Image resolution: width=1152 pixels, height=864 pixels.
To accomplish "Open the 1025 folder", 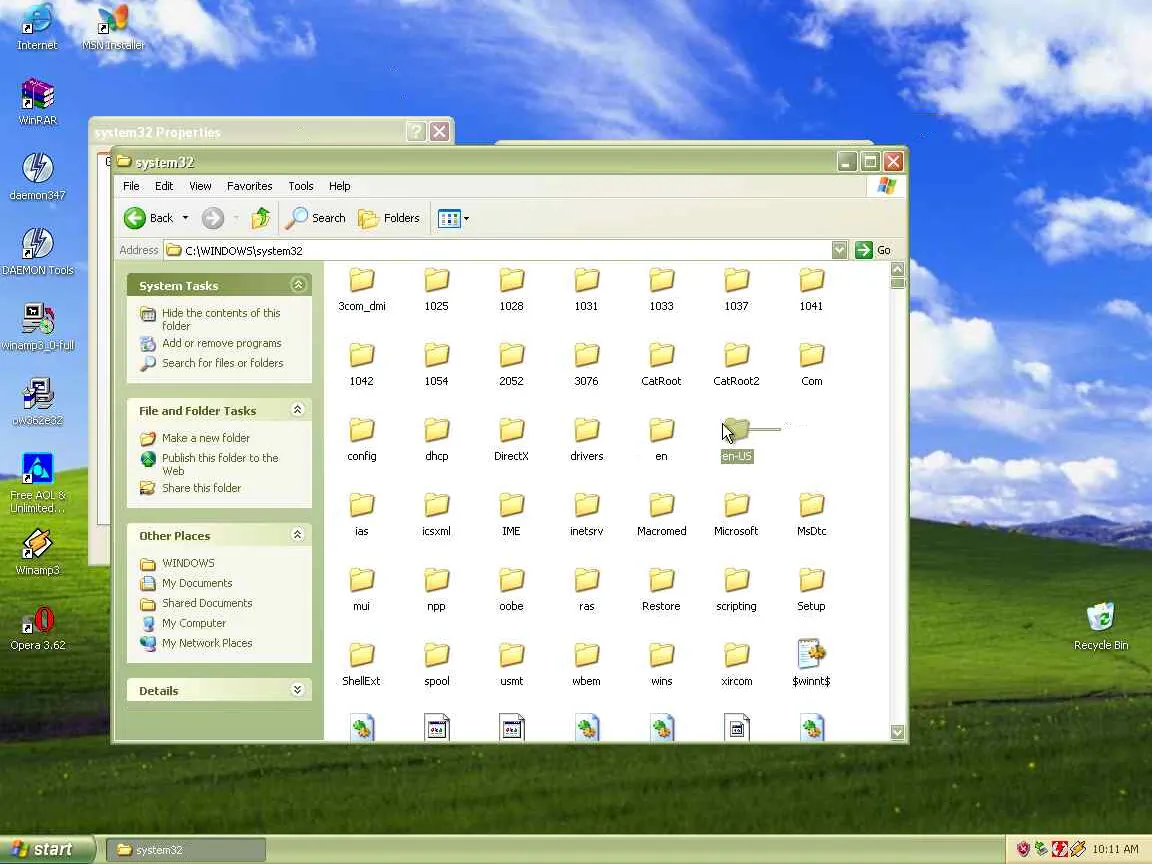I will 436,289.
